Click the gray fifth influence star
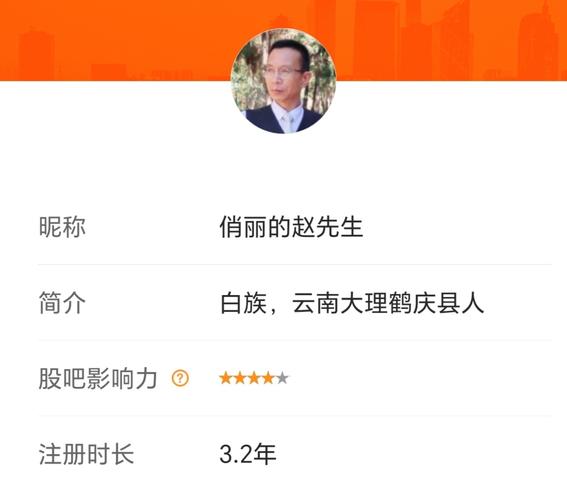This screenshot has width=567, height=500. point(282,378)
